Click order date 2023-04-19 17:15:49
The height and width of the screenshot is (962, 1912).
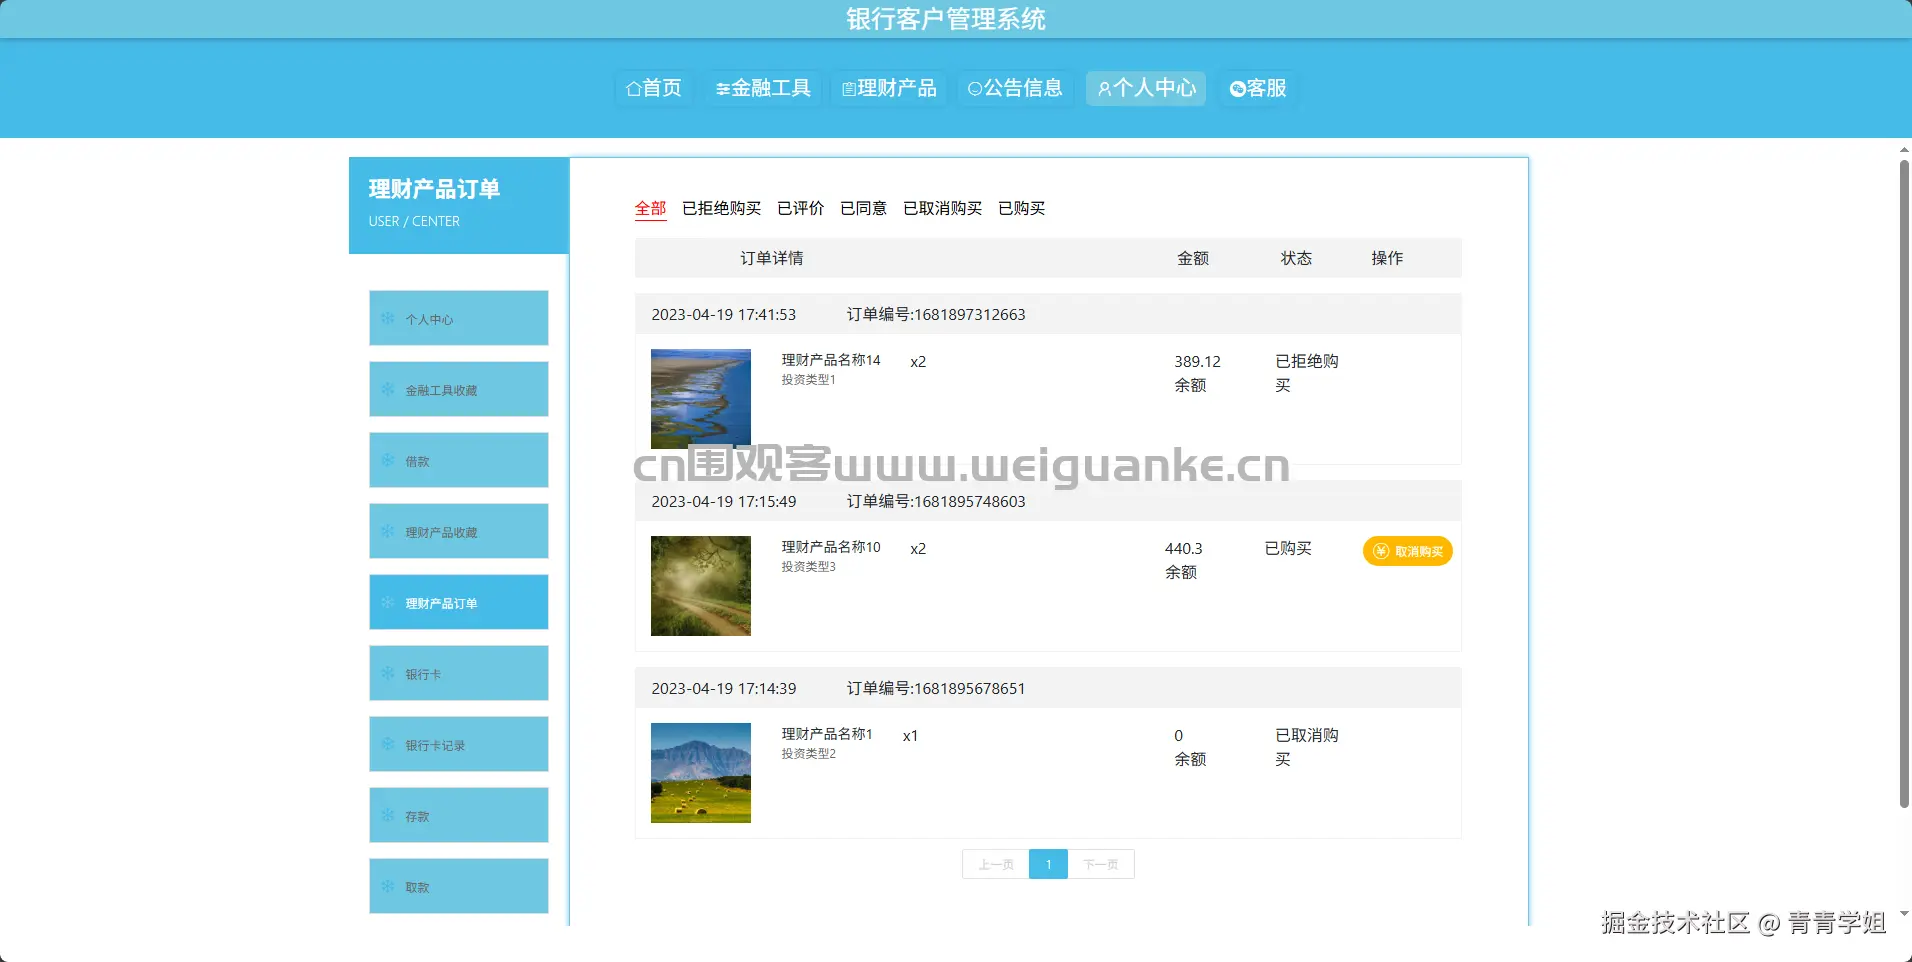click(x=724, y=501)
